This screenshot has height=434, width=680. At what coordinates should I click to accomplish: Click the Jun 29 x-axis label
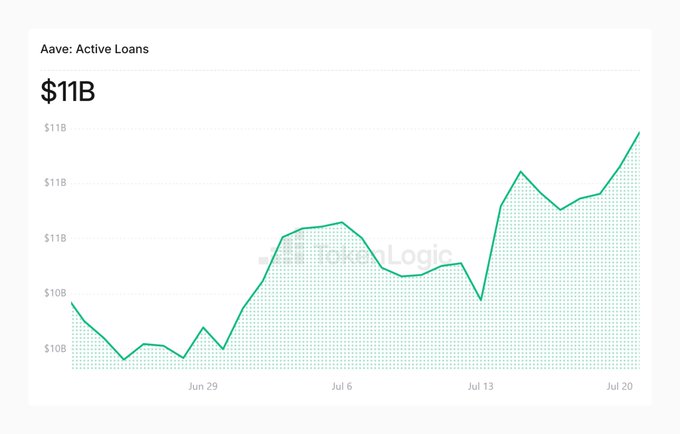click(x=203, y=386)
